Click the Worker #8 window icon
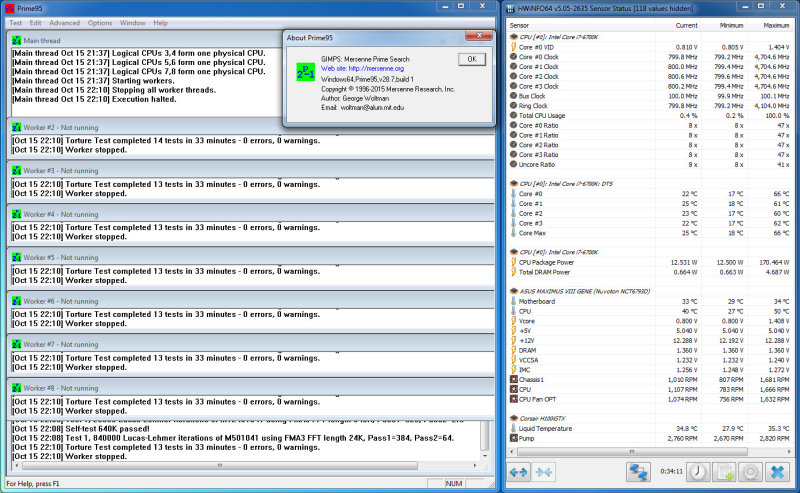The width and height of the screenshot is (800, 493). click(x=16, y=388)
